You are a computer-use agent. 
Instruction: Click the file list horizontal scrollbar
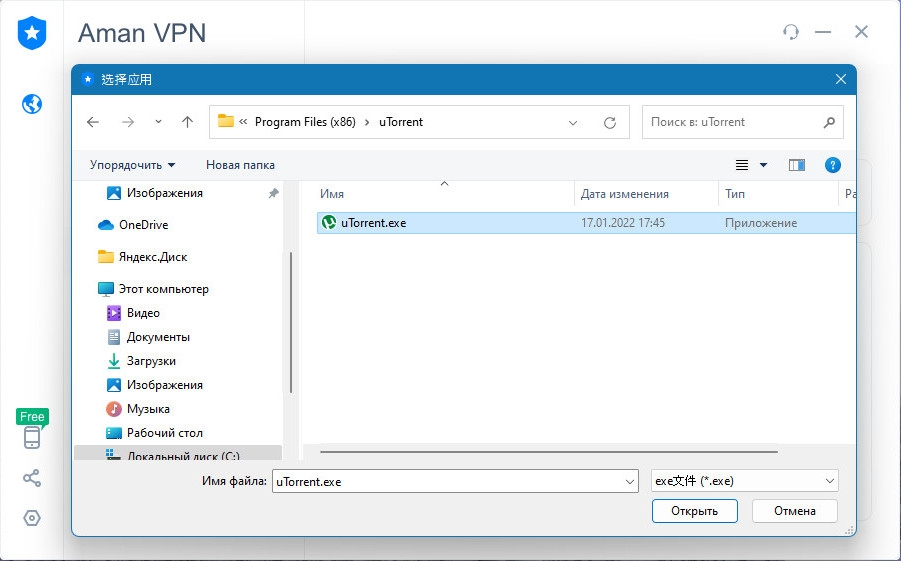[549, 452]
